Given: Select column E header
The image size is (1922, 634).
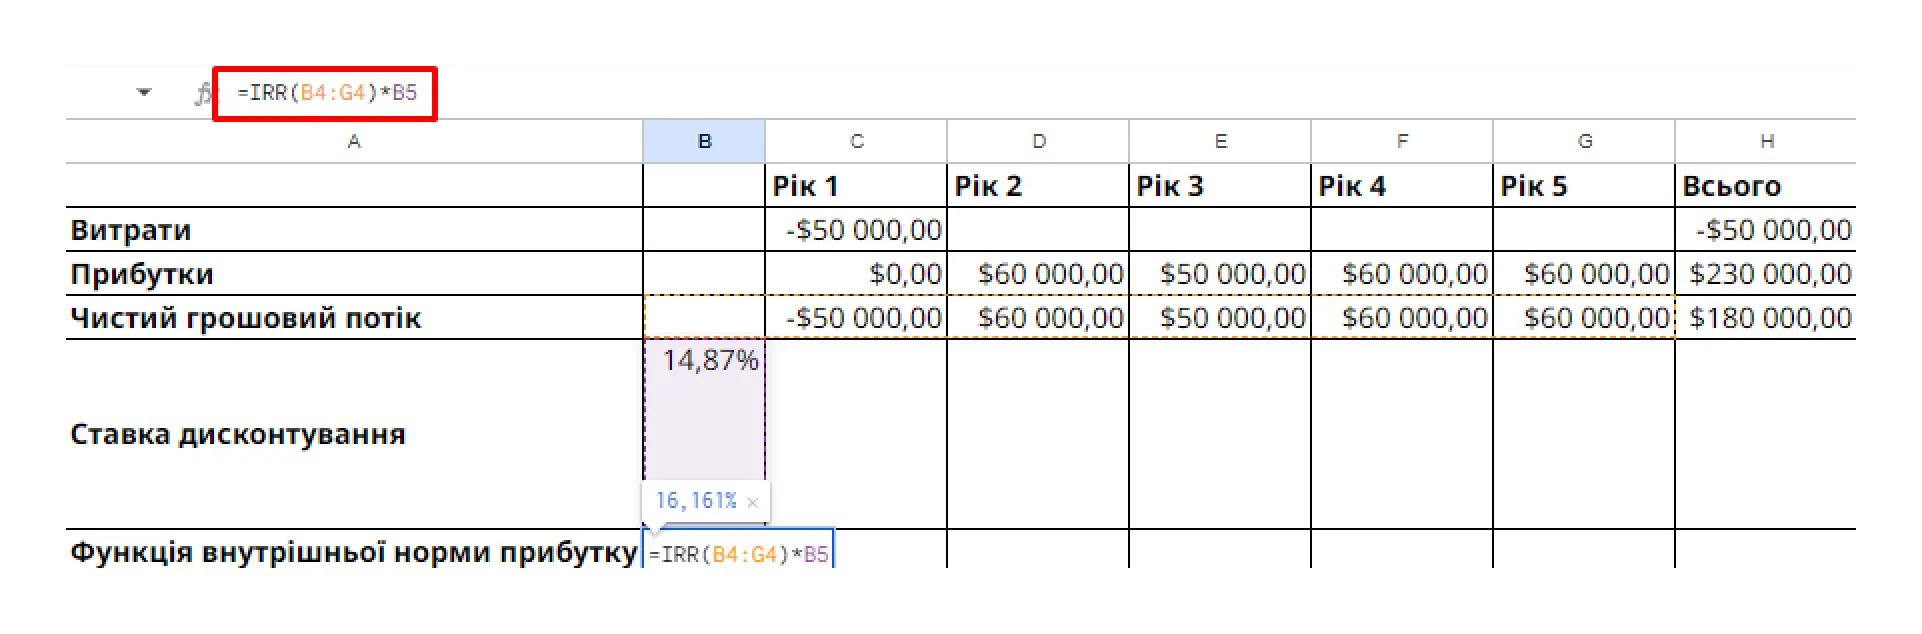Looking at the screenshot, I should click(1220, 141).
